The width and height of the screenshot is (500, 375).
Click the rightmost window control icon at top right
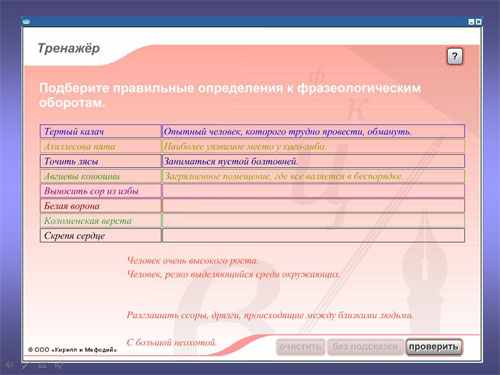(478, 22)
